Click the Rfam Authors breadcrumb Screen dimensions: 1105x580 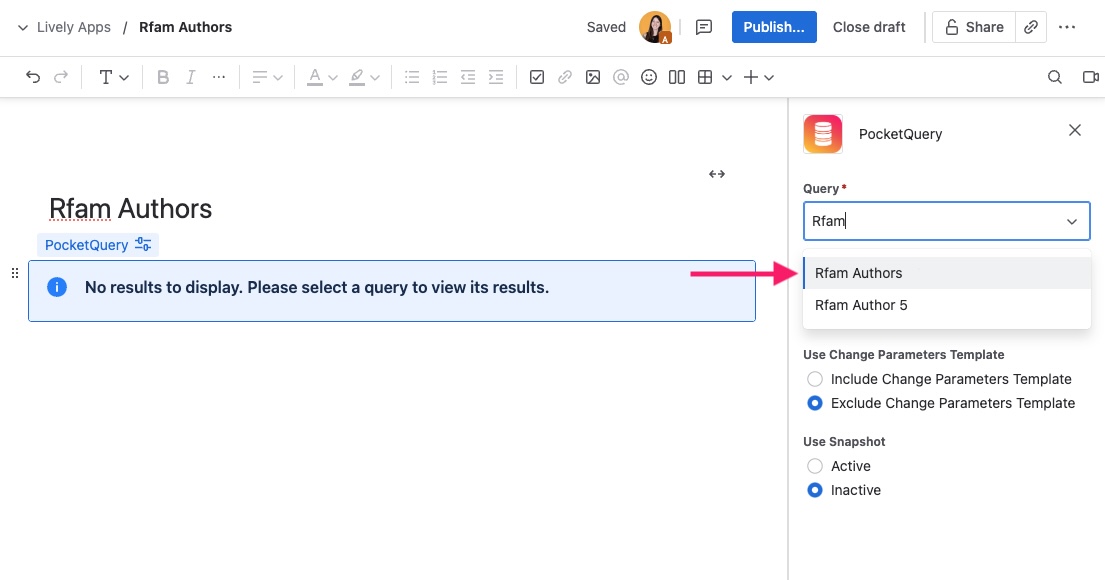coord(185,27)
